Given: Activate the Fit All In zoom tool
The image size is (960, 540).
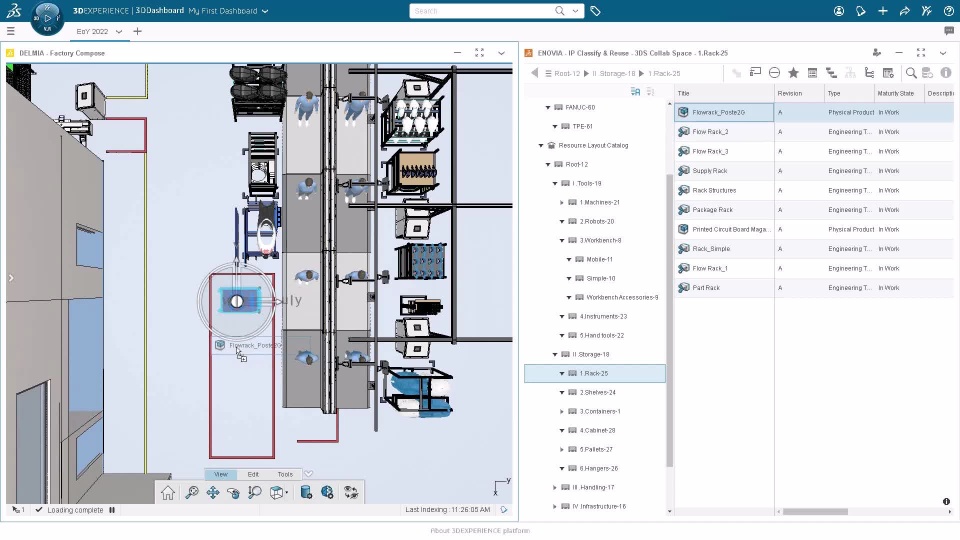Looking at the screenshot, I should click(192, 493).
